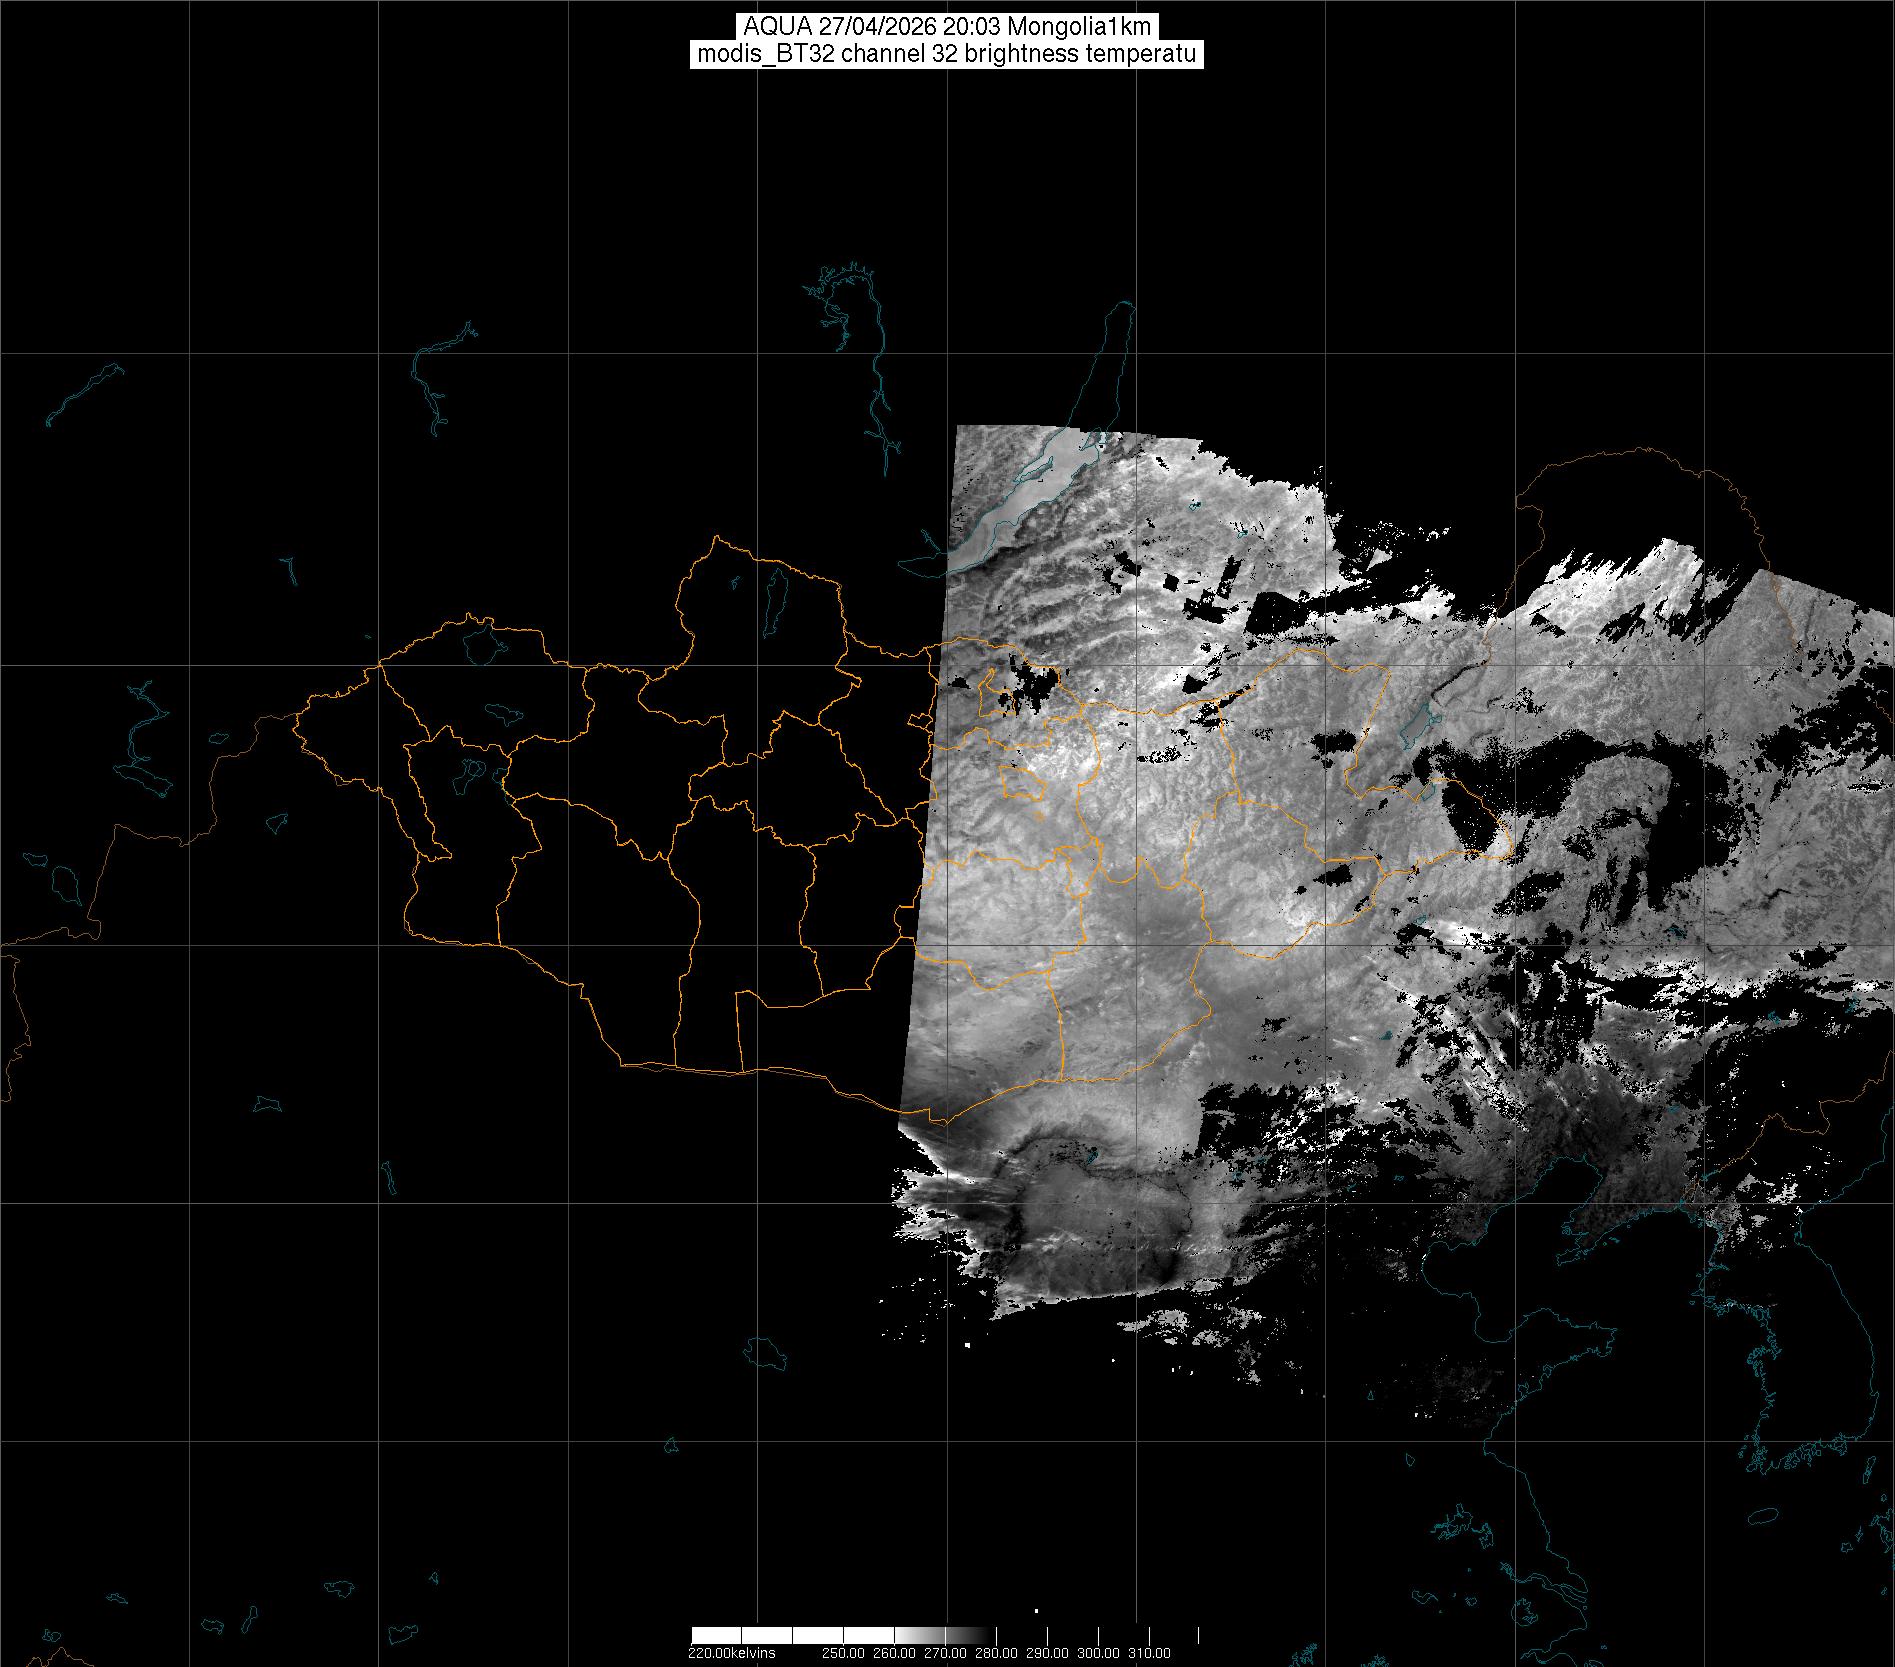Click the title line "AQUA 27/04/2026 20:03 Mongolia1km"
The width and height of the screenshot is (1895, 1667).
tap(947, 27)
